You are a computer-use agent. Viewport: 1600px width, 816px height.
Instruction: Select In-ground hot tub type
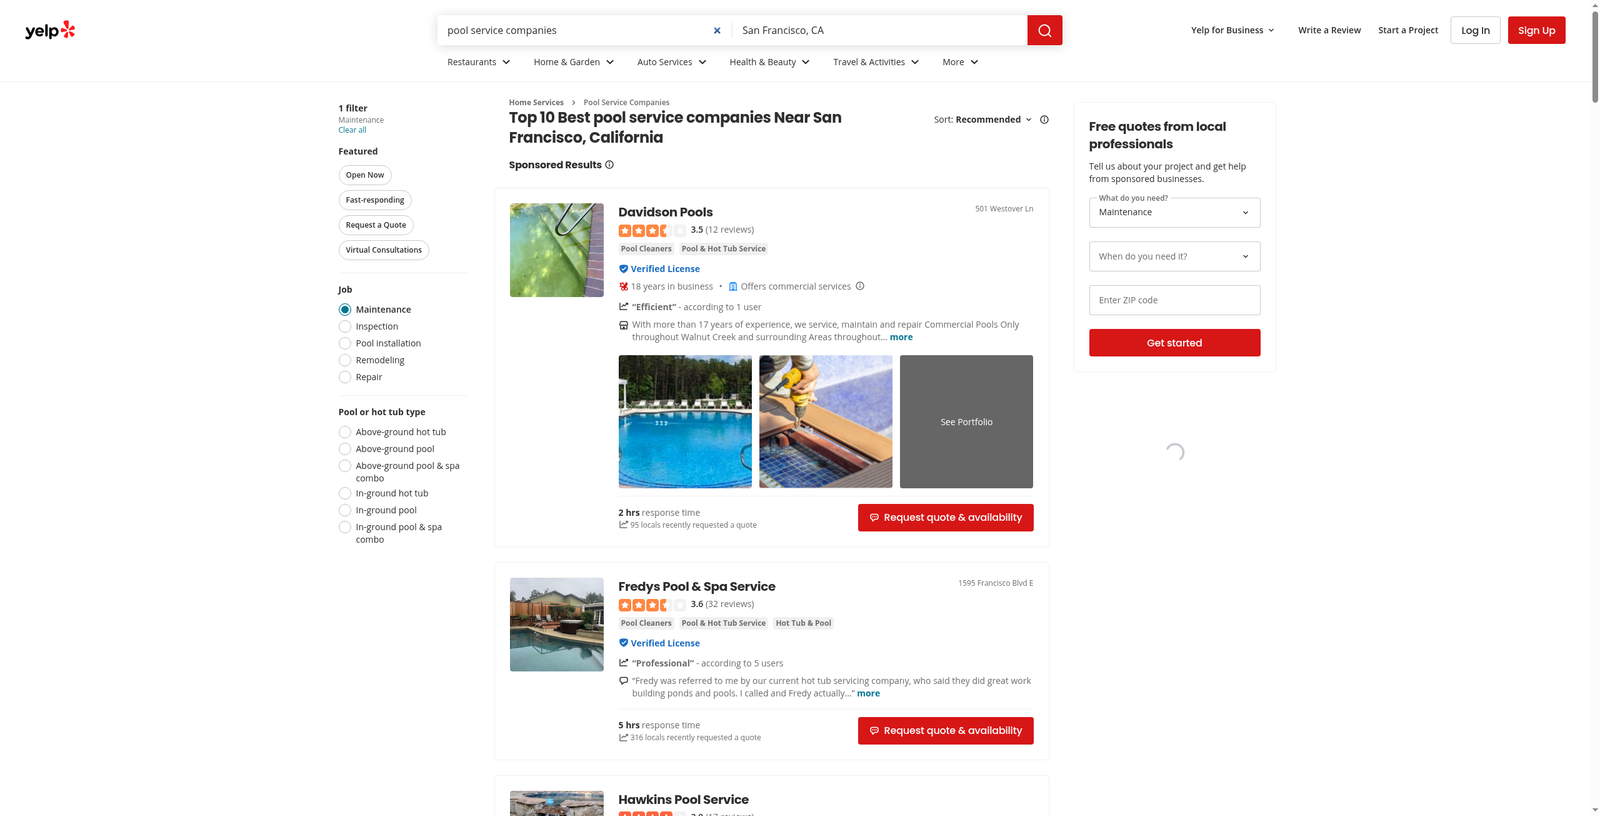(x=345, y=493)
